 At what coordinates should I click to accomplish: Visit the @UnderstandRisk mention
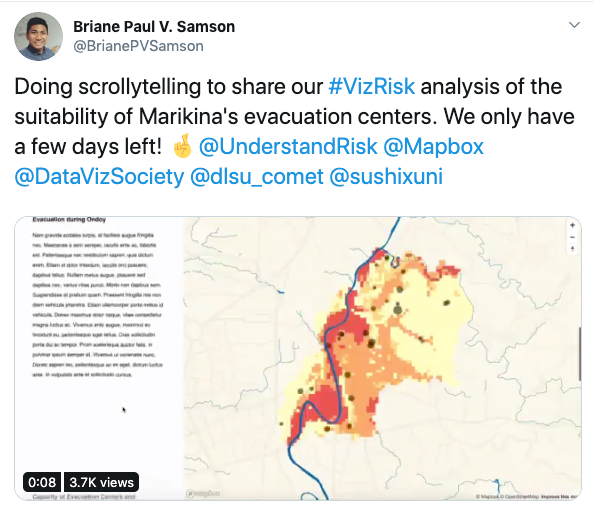click(x=288, y=147)
